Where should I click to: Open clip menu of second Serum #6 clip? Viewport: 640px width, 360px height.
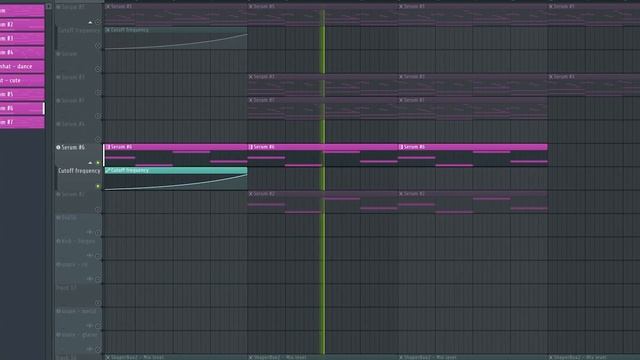pyautogui.click(x=251, y=147)
